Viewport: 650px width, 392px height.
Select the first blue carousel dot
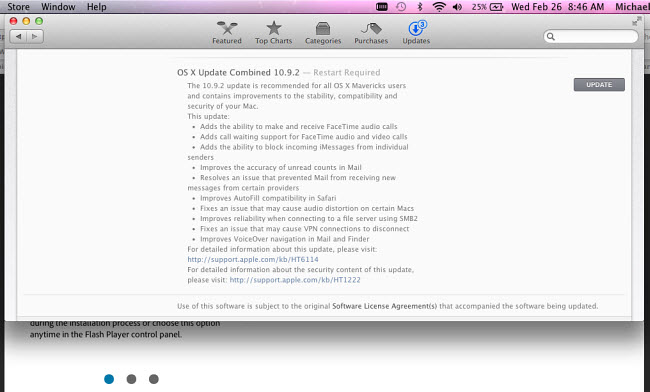(109, 379)
